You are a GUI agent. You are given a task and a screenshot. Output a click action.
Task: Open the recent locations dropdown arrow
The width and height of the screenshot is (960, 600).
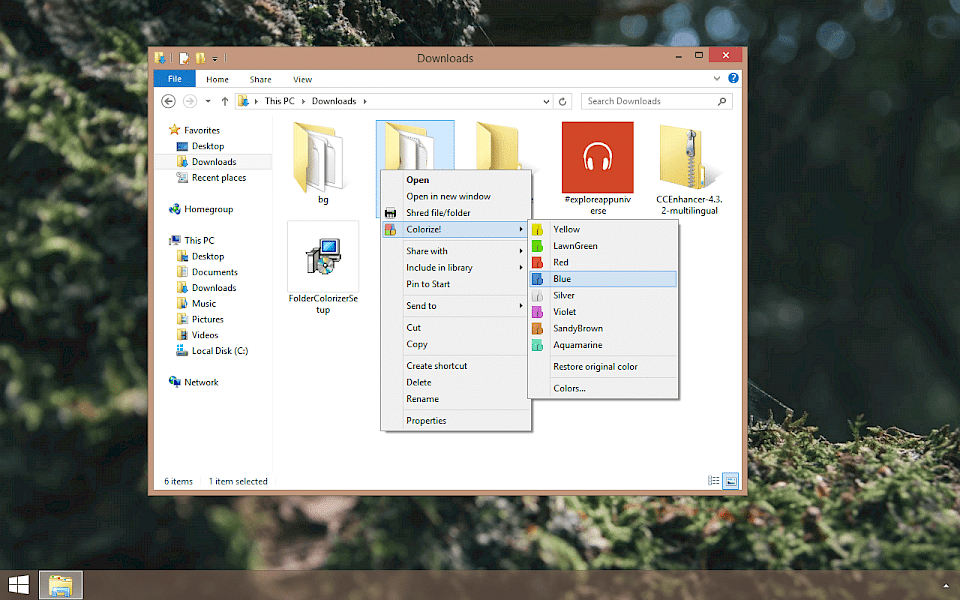click(208, 101)
